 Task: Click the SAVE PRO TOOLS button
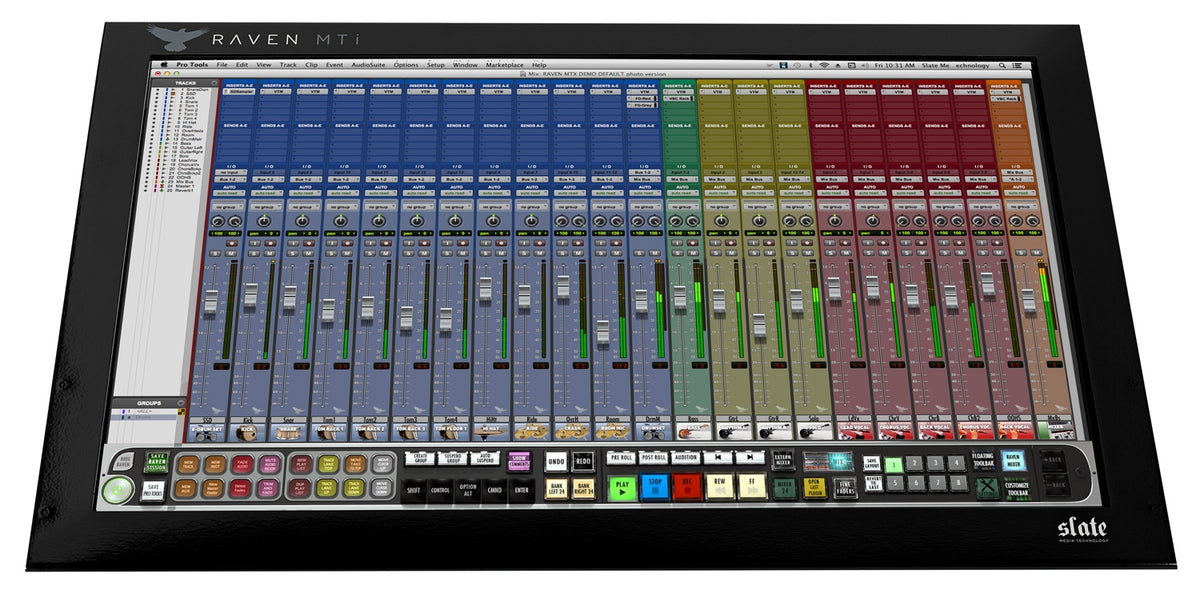coord(153,491)
